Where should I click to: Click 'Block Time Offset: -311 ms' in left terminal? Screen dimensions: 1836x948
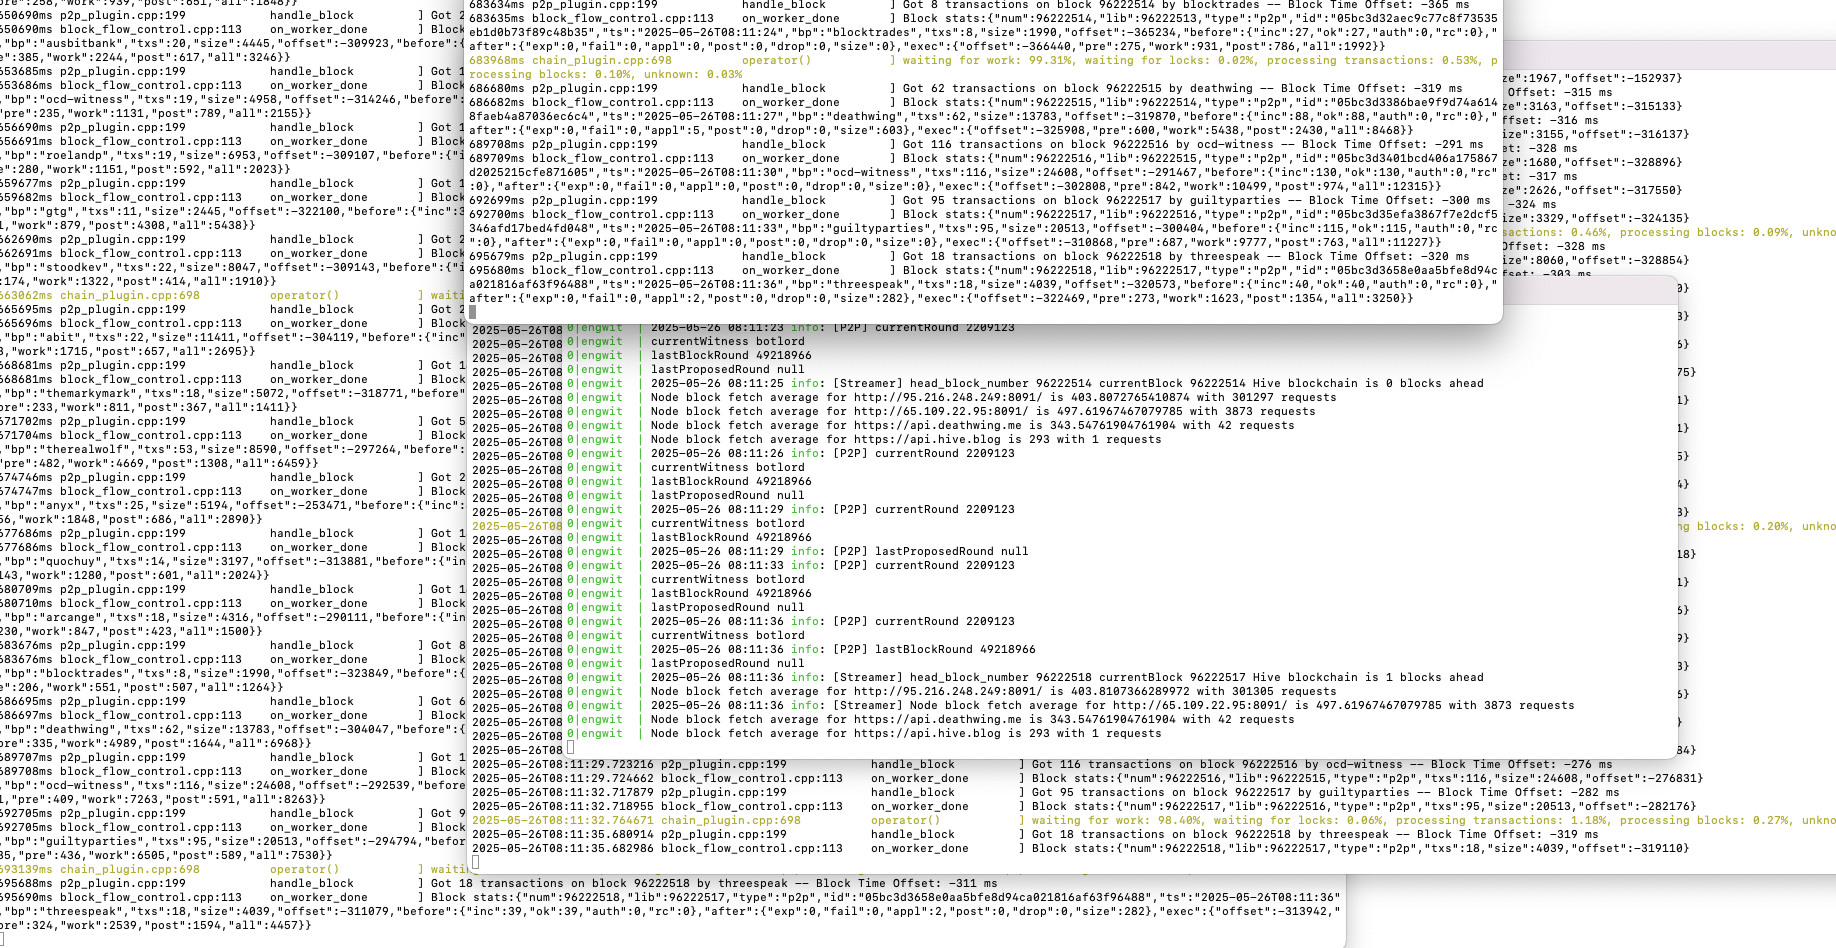(906, 883)
